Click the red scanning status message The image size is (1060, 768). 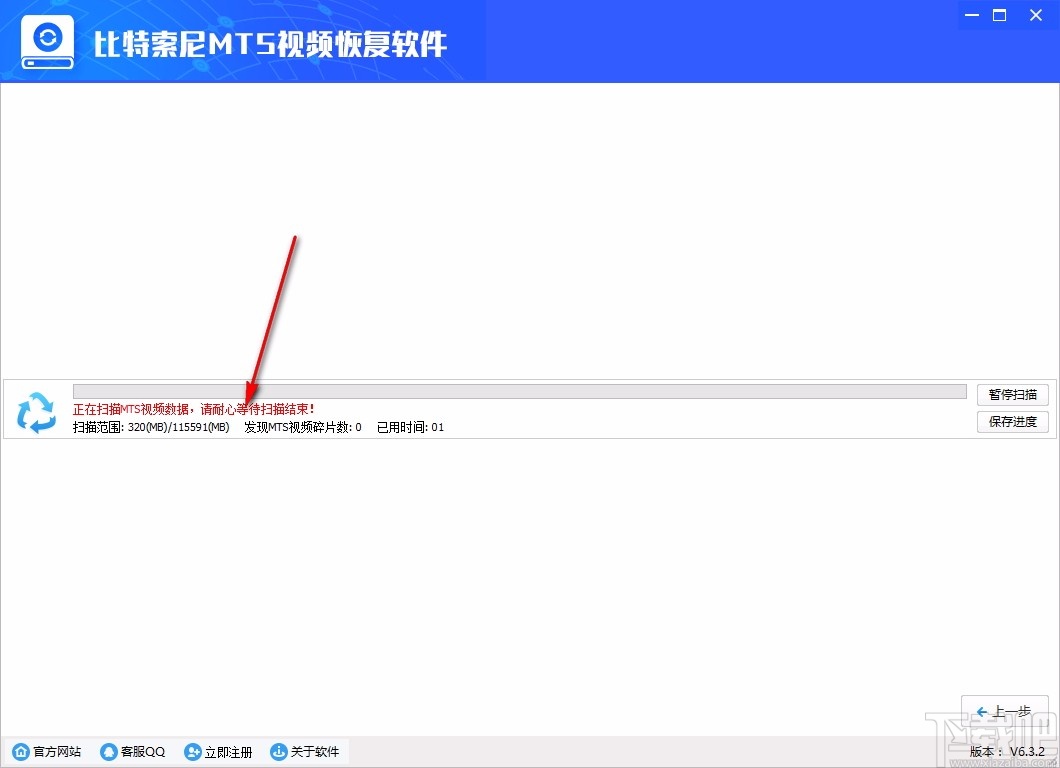point(192,409)
